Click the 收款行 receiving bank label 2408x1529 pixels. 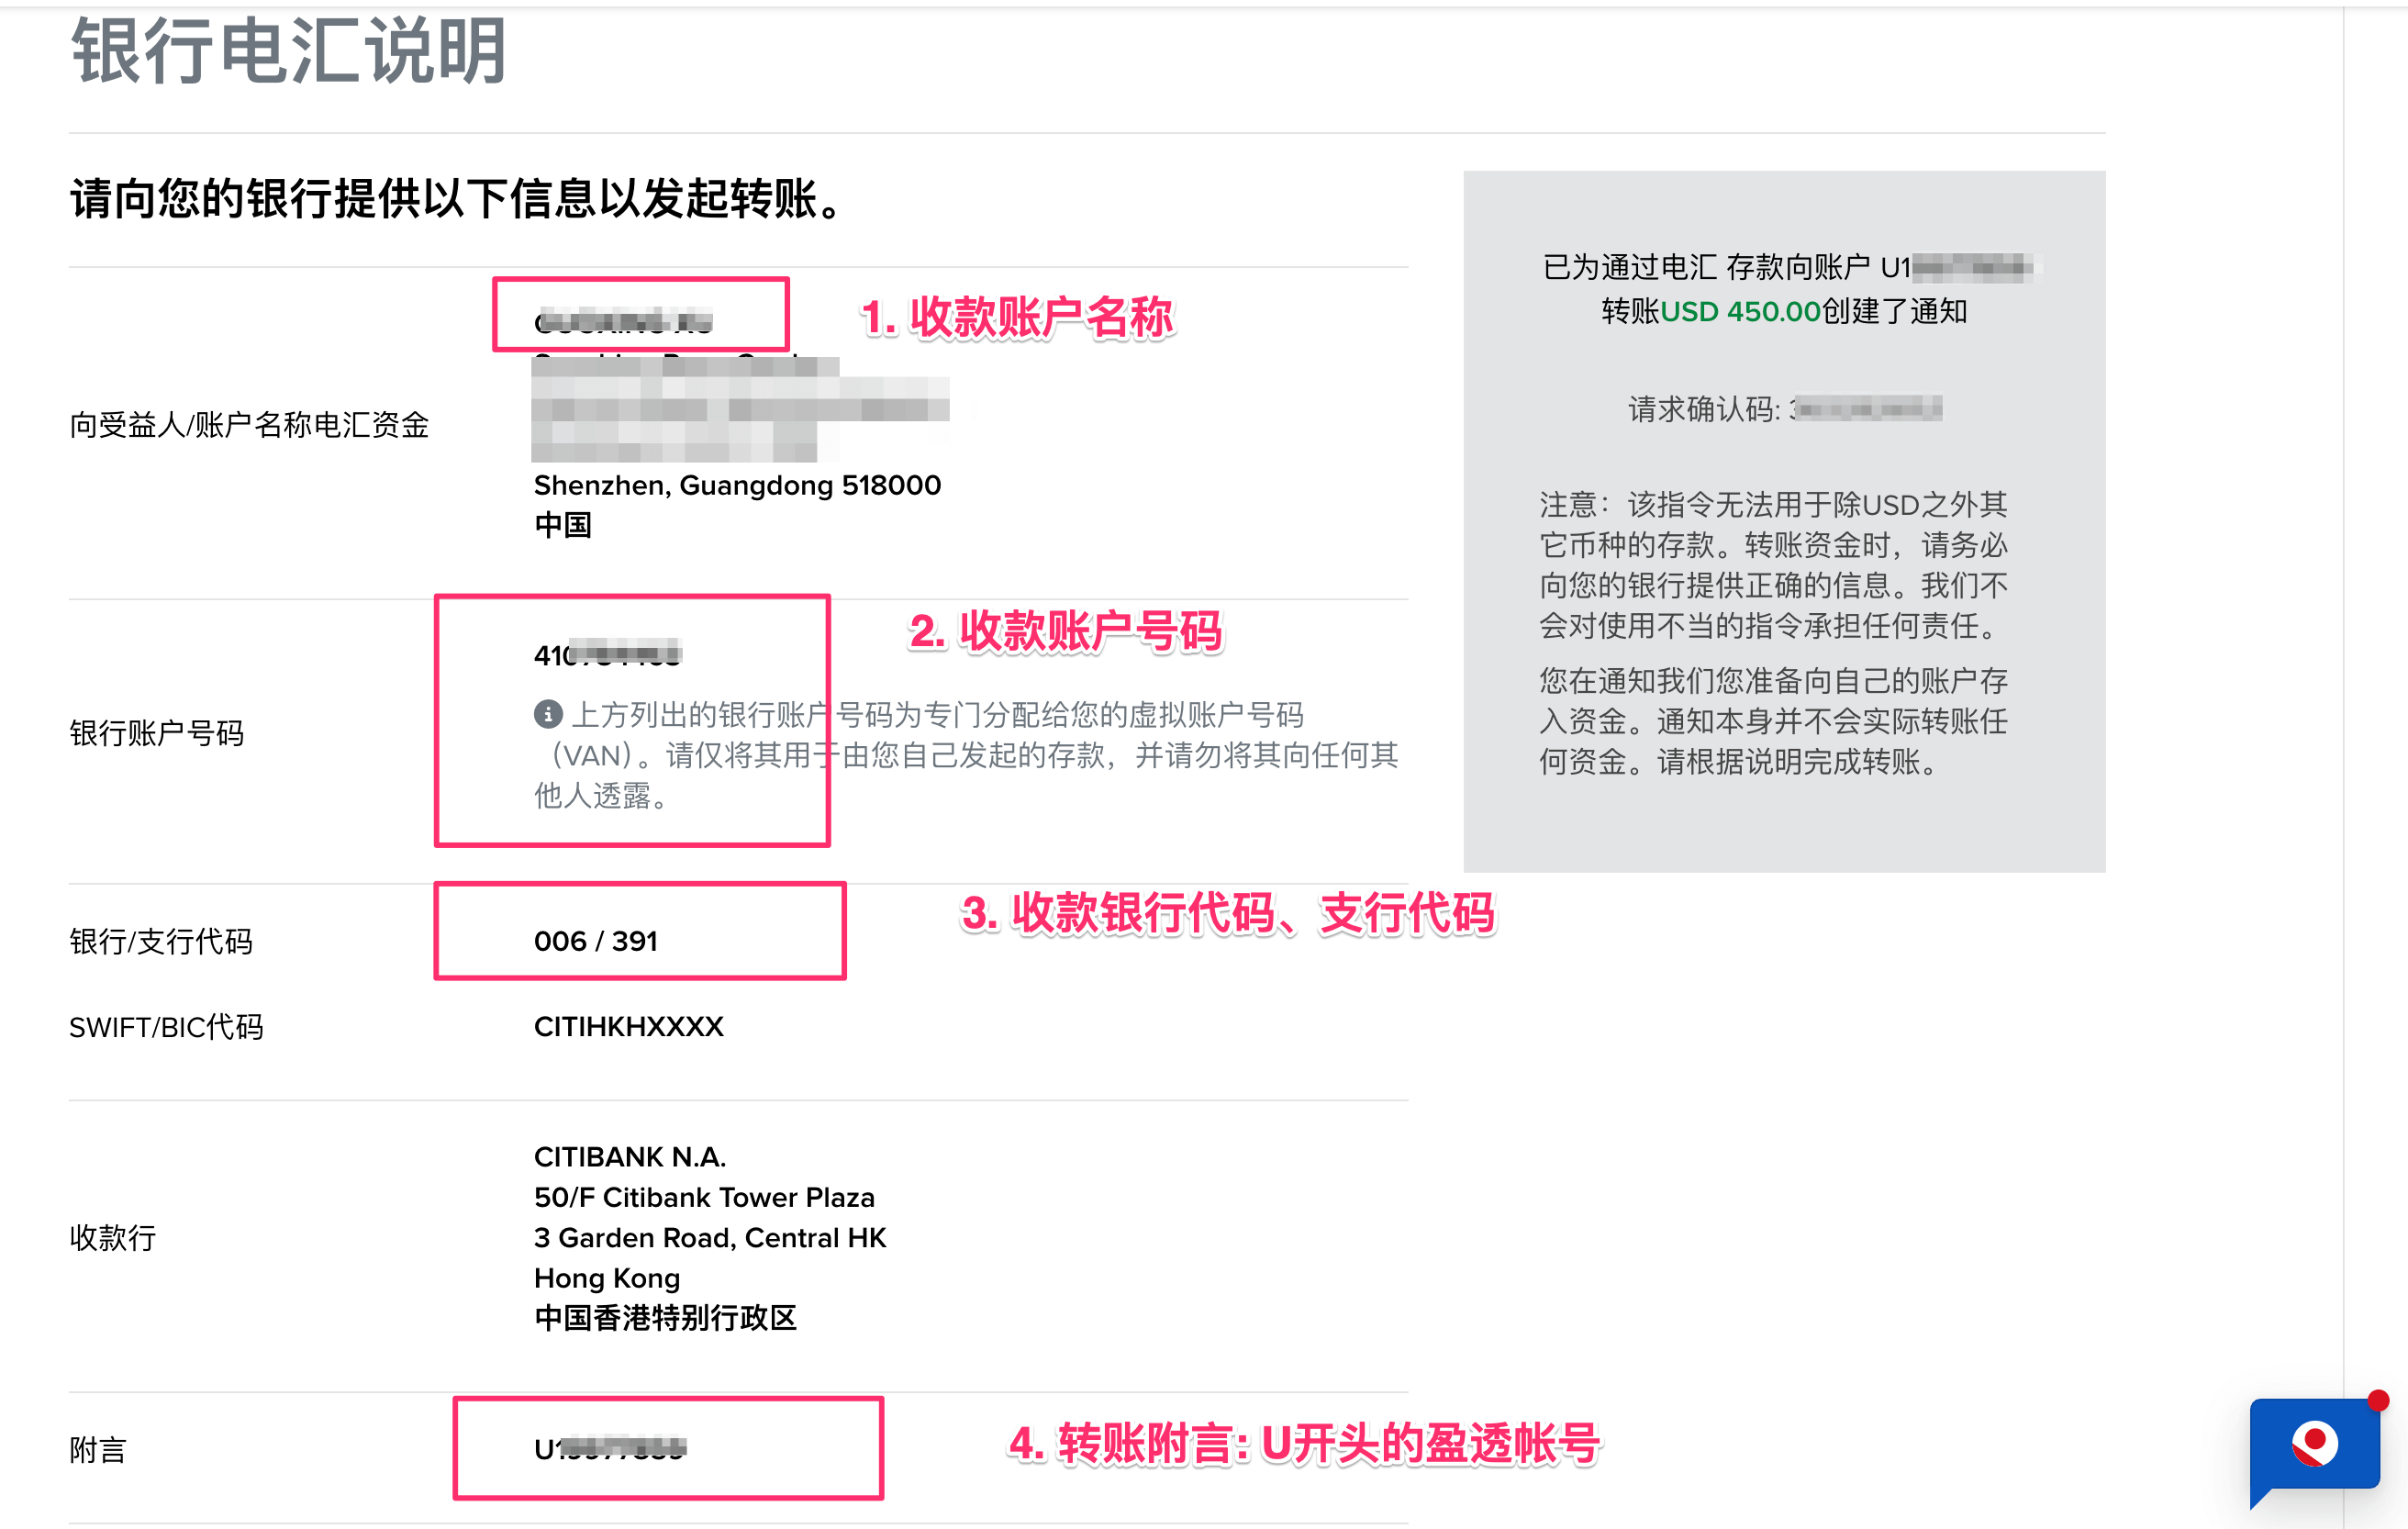coord(112,1238)
